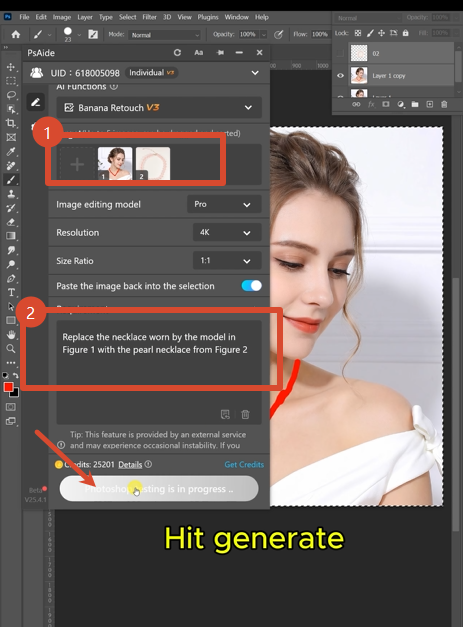This screenshot has height=627, width=463.
Task: Select the Clone Stamp tool
Action: tap(11, 194)
